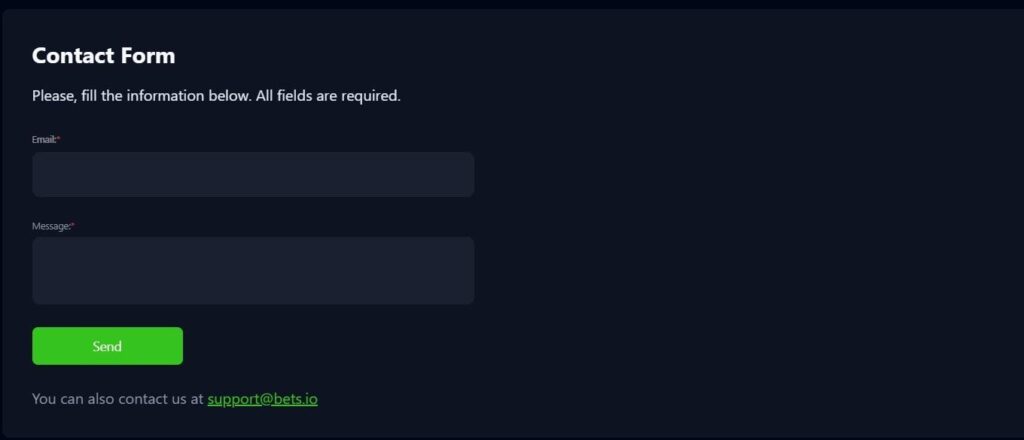Click the "Email:" field label
Image resolution: width=1024 pixels, height=440 pixels.
tap(44, 140)
